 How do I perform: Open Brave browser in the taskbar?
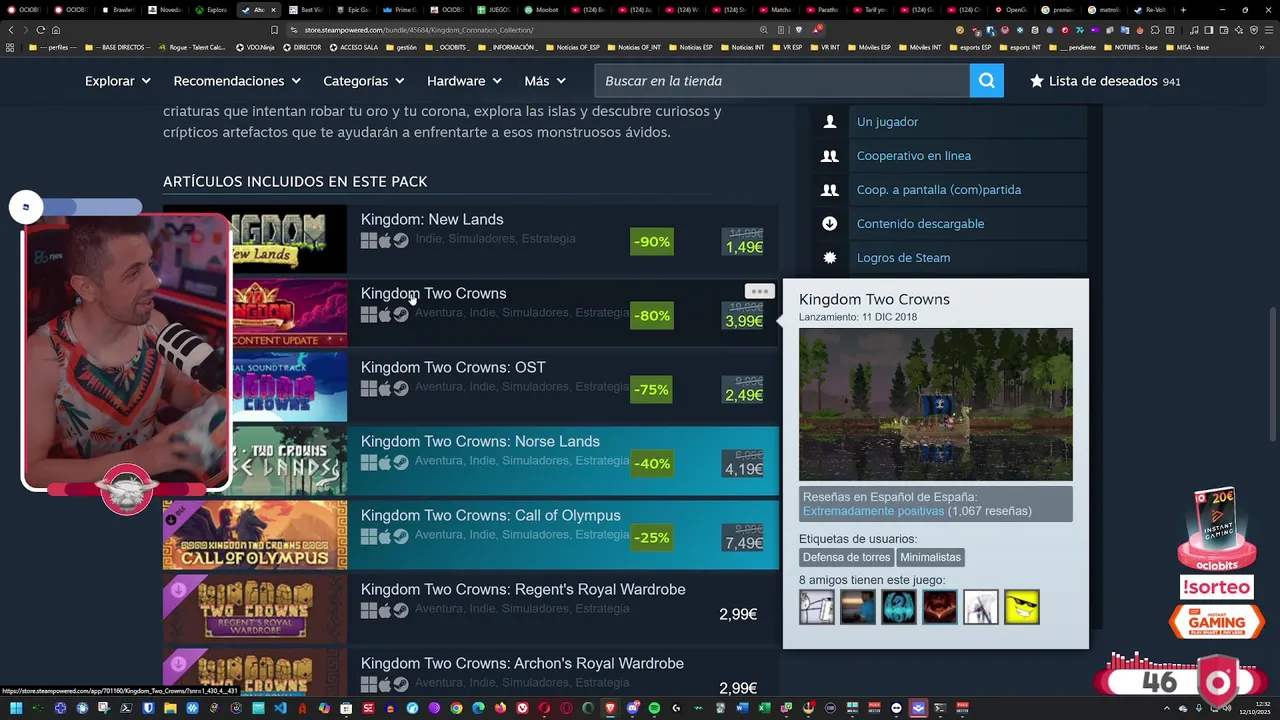coord(610,708)
